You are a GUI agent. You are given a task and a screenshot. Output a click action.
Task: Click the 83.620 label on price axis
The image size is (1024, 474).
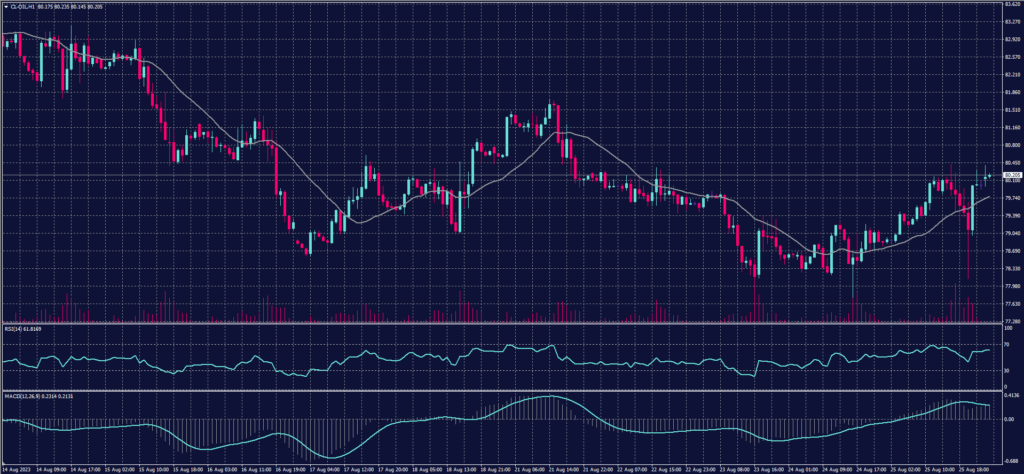coord(1010,5)
